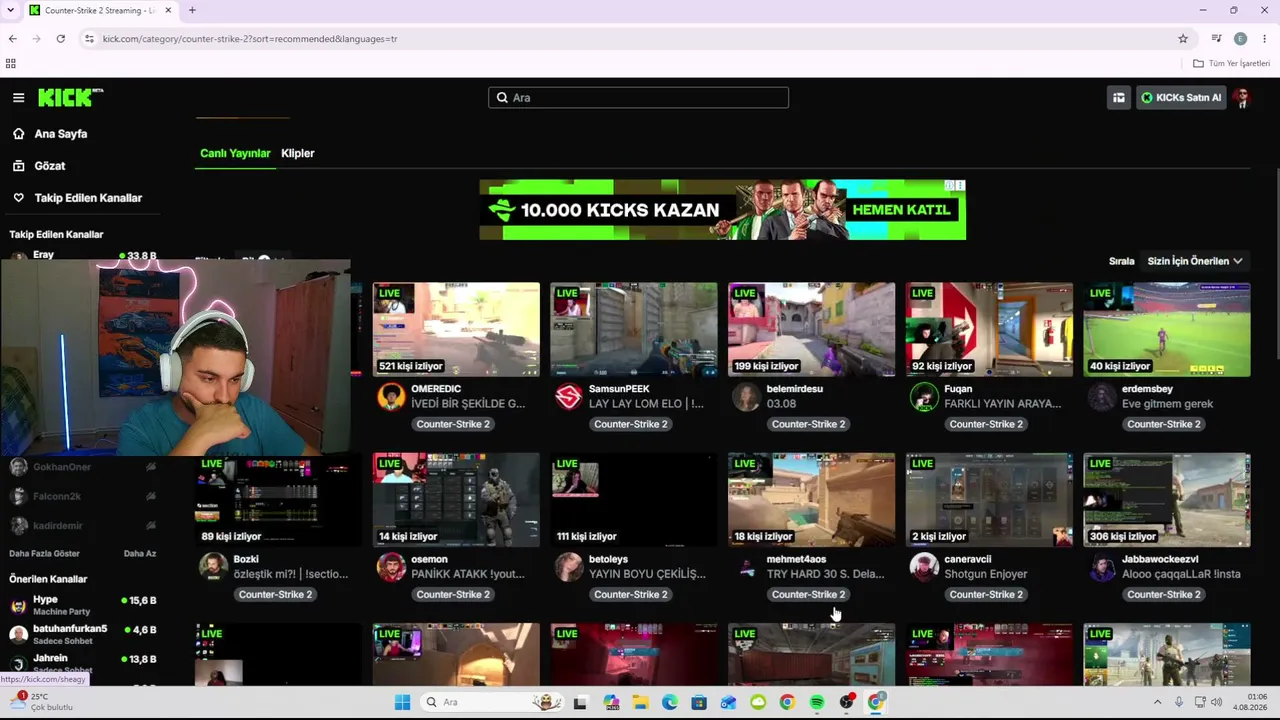The height and width of the screenshot is (720, 1280).
Task: Click HEMEN KATIL on the banner
Action: [x=902, y=210]
